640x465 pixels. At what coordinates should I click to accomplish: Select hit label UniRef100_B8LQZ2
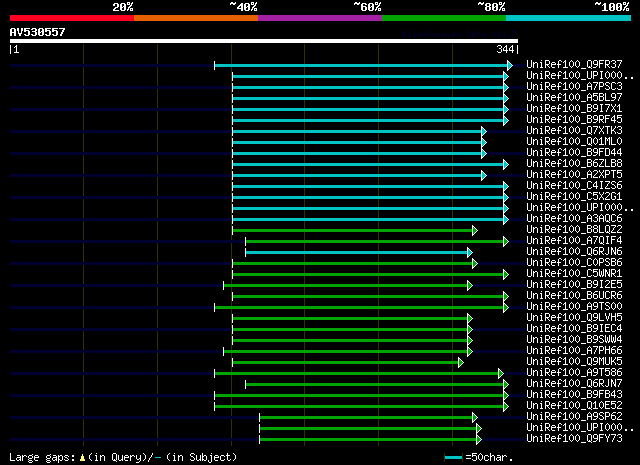[574, 229]
